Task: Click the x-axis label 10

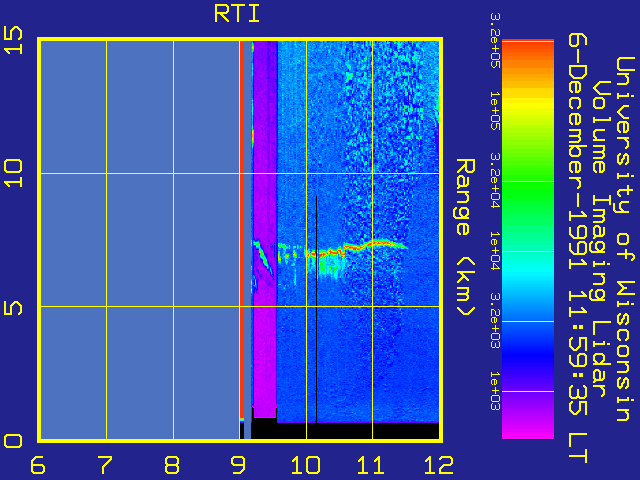Action: tap(306, 465)
